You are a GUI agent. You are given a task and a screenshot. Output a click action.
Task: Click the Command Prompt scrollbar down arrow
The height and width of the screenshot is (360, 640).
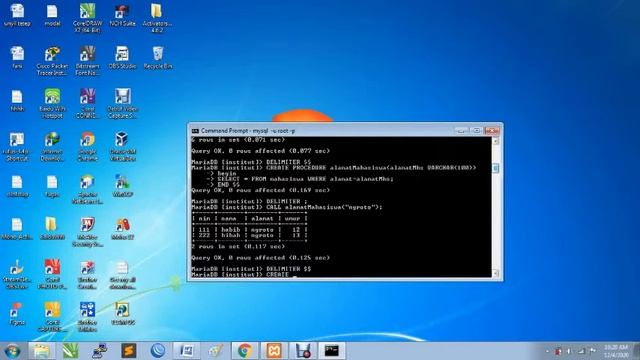pos(496,273)
